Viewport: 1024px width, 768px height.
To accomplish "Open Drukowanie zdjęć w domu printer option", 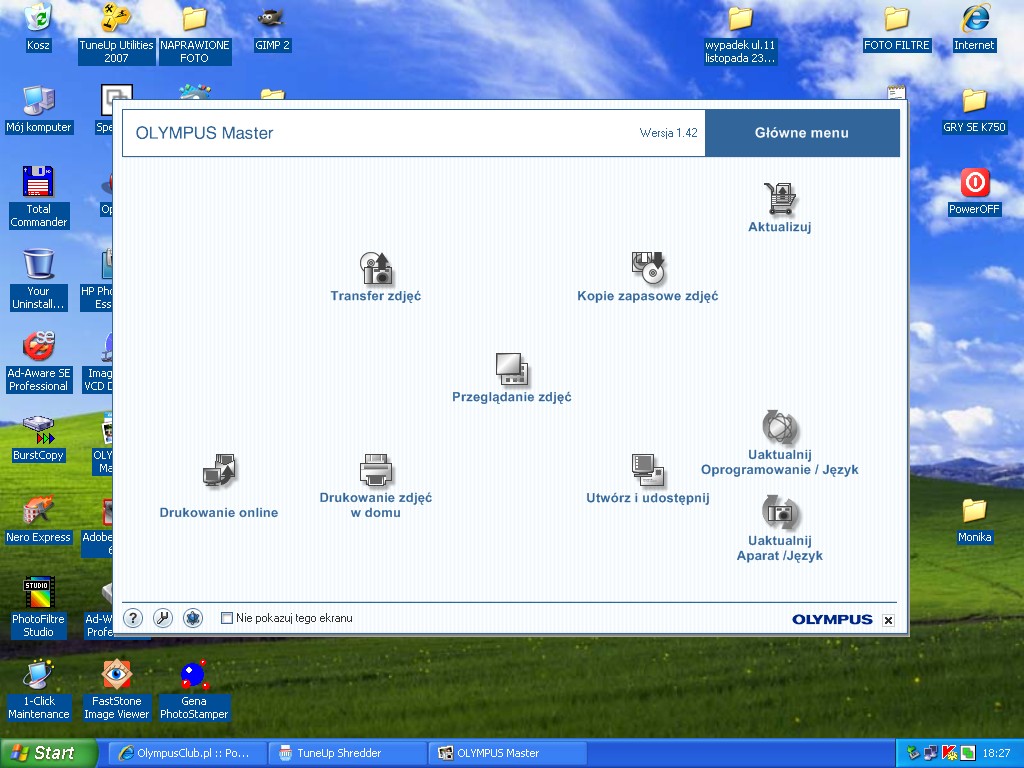I will click(x=376, y=487).
